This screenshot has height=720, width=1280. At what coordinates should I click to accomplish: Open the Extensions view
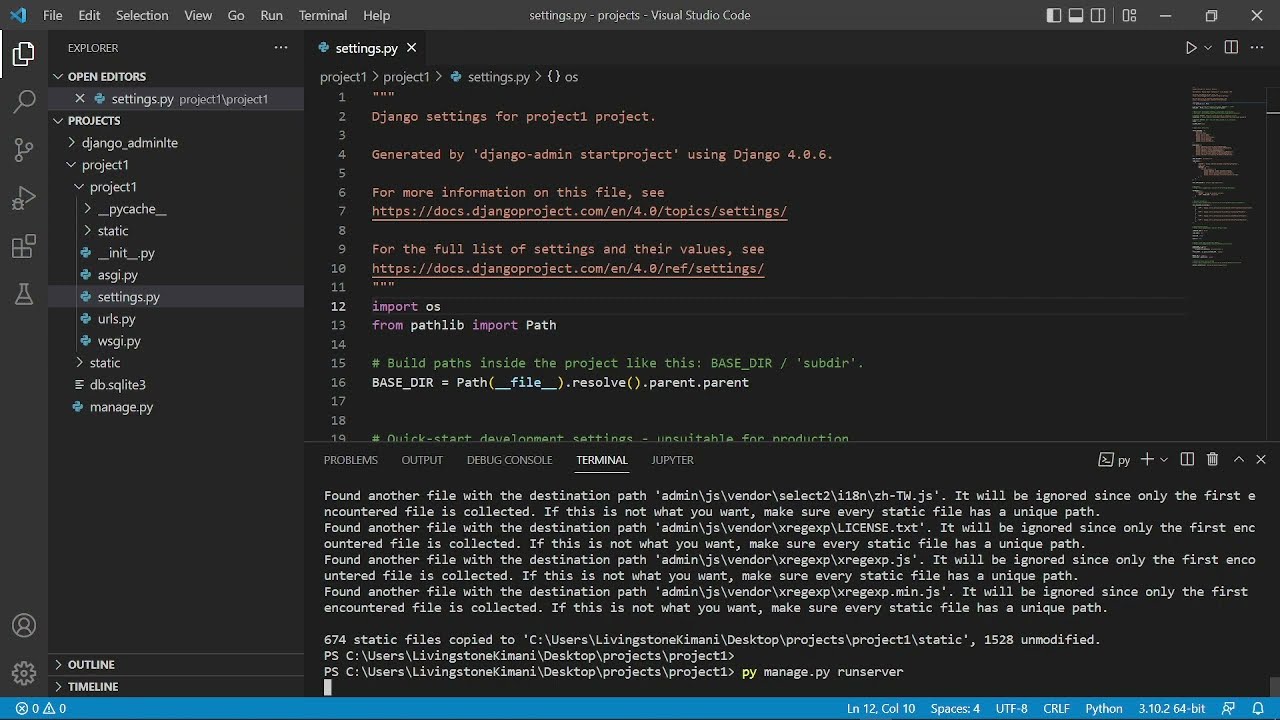click(24, 246)
